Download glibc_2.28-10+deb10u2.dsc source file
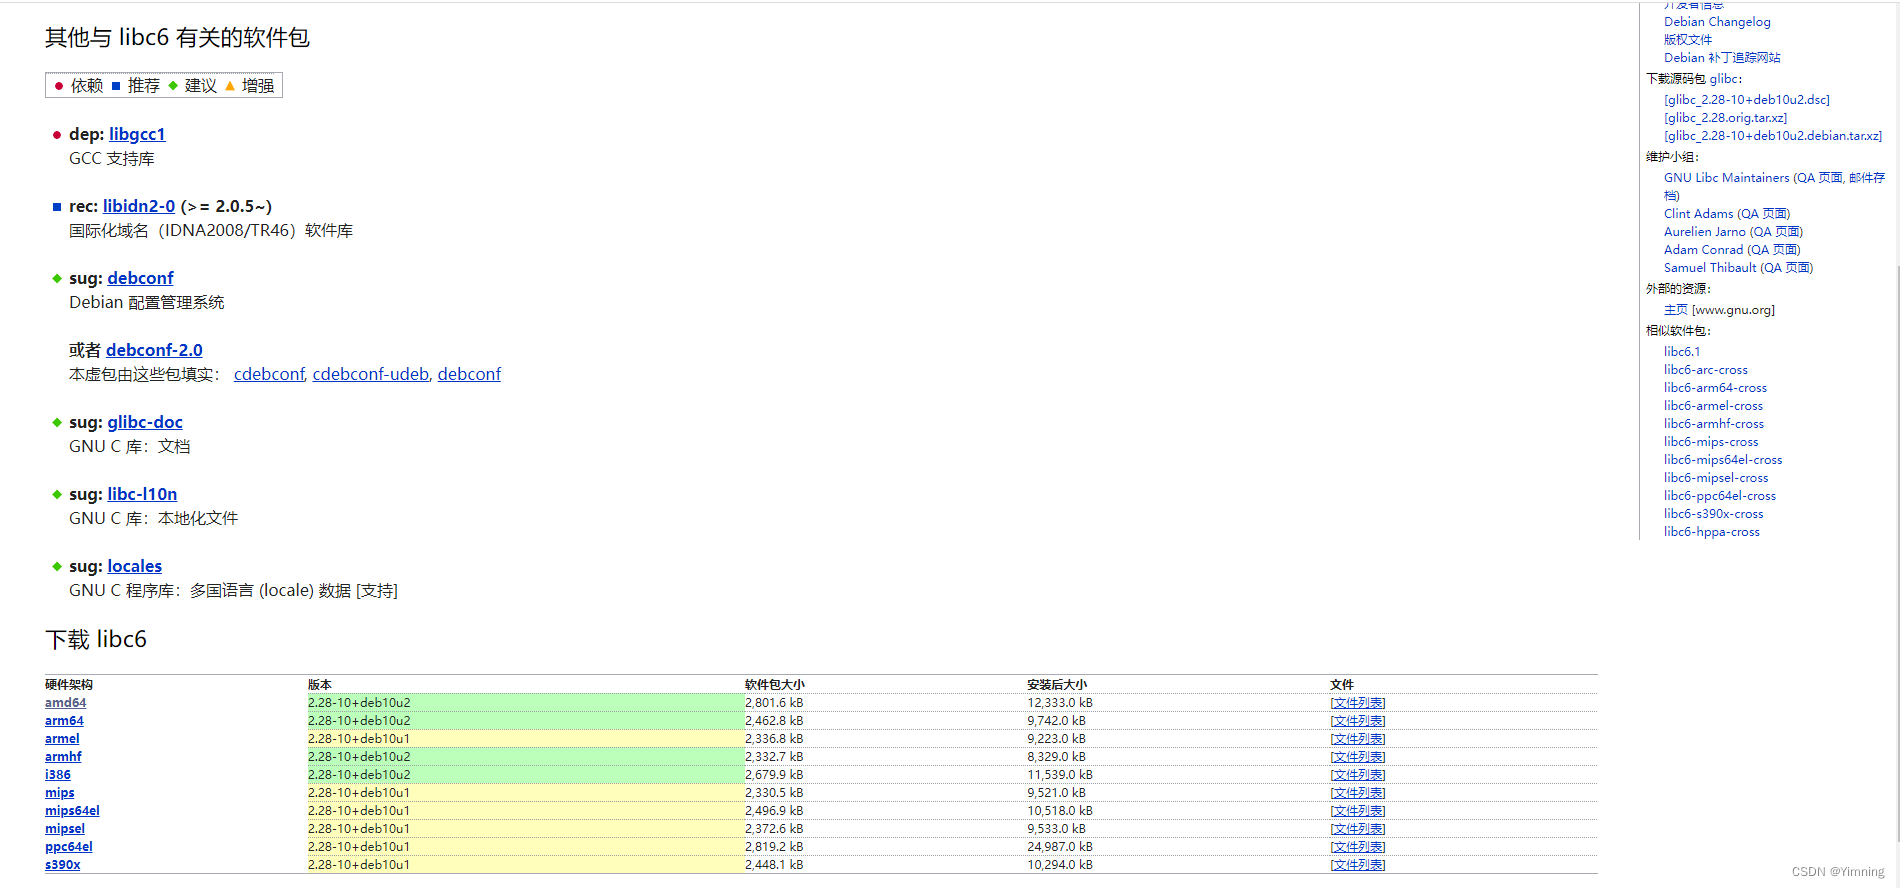 pyautogui.click(x=1747, y=100)
